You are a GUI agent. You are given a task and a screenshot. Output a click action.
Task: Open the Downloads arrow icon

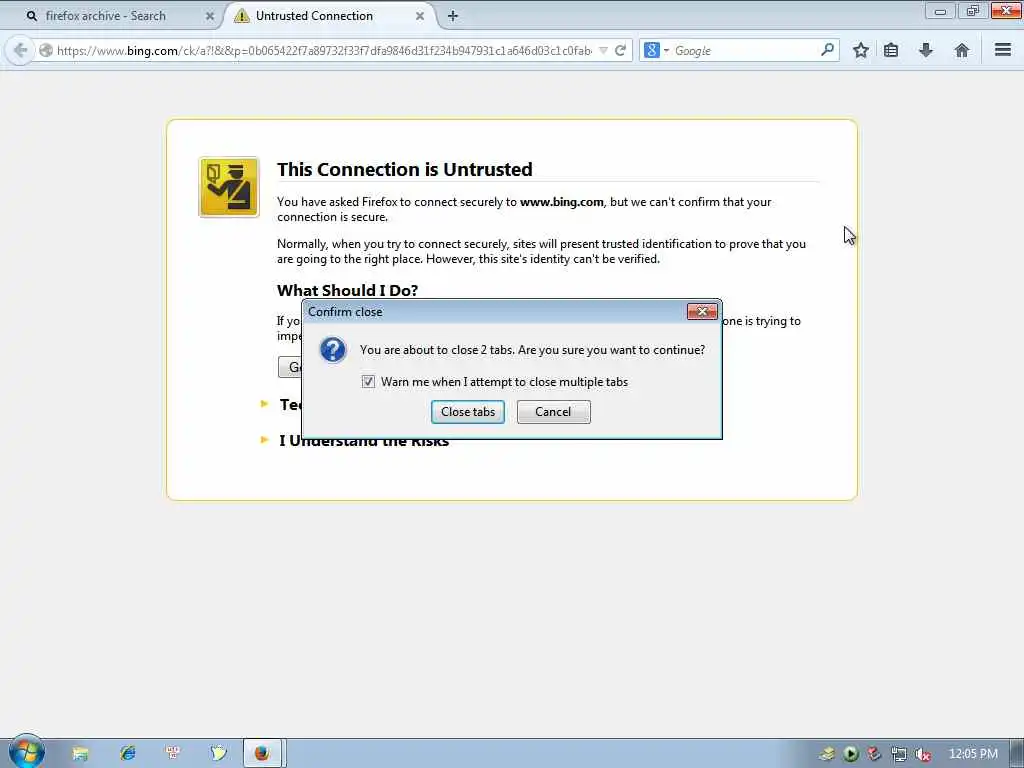coord(925,50)
